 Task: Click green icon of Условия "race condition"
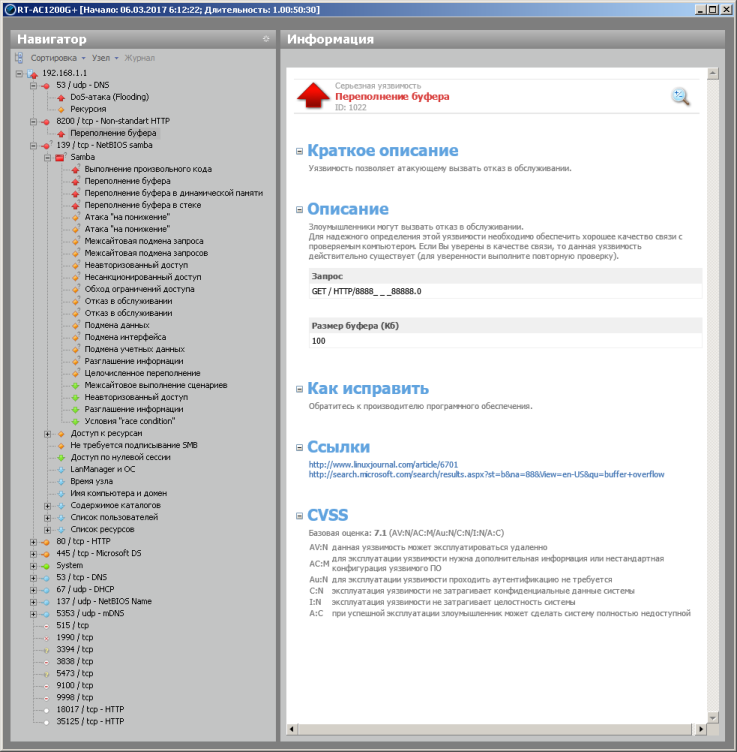coord(75,421)
